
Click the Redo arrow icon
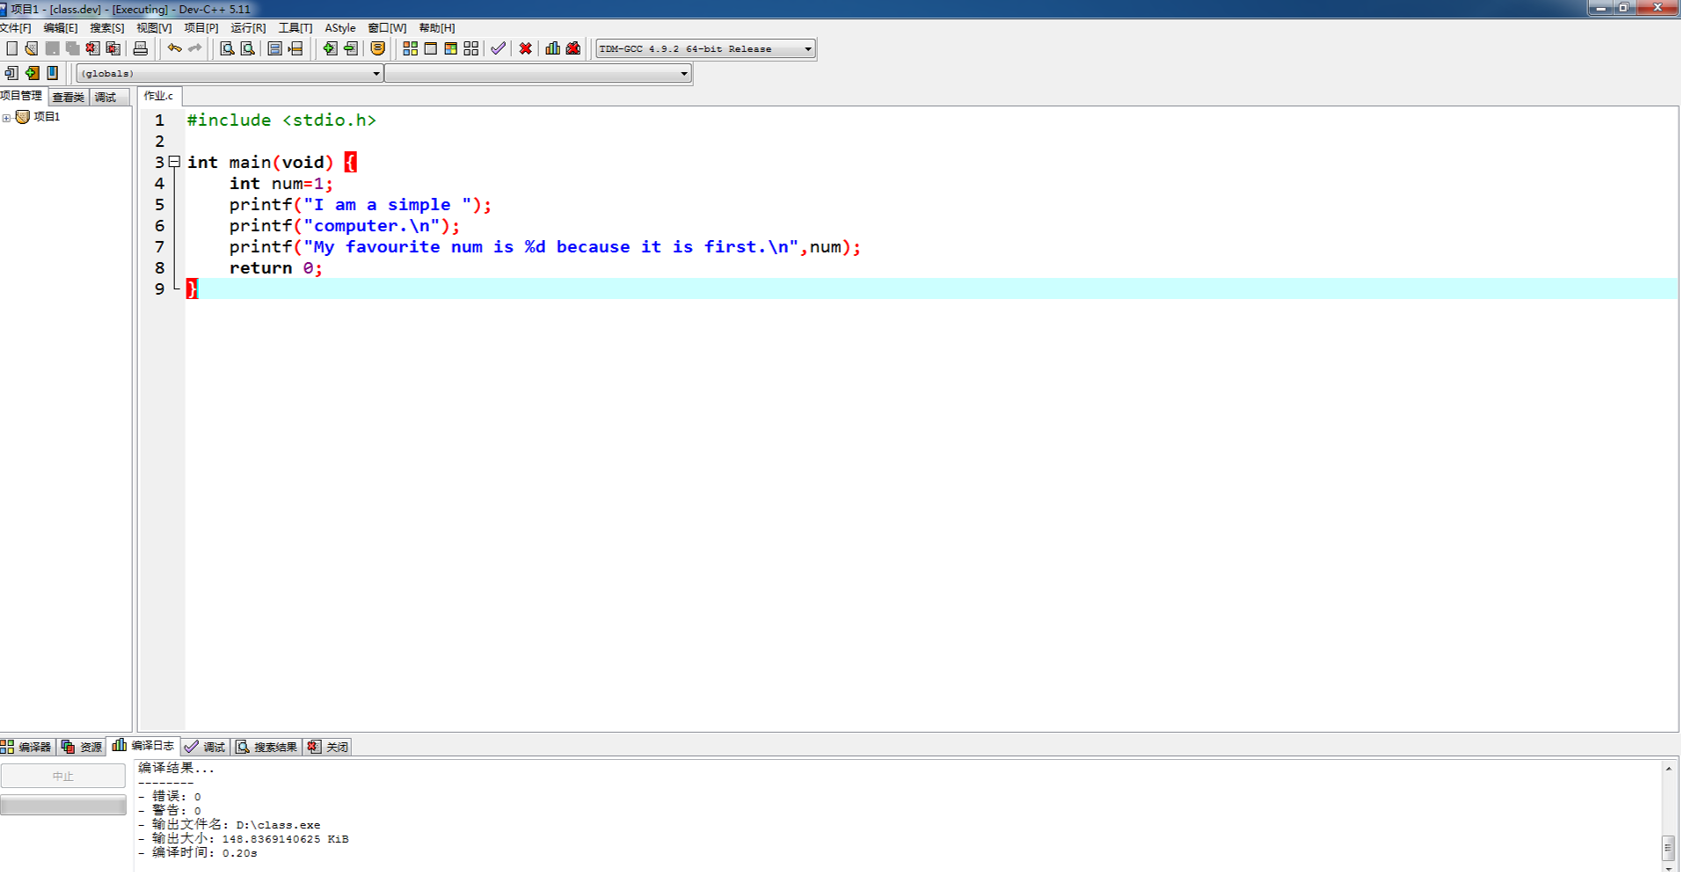click(195, 48)
